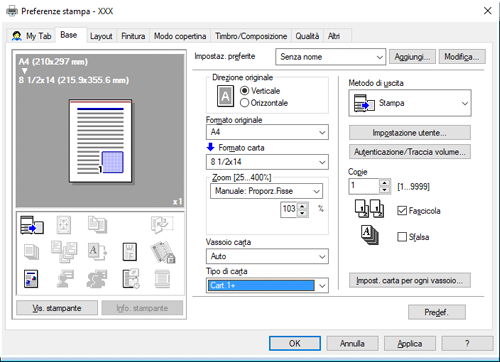Click the Predef. button
500x362 pixels.
437,312
